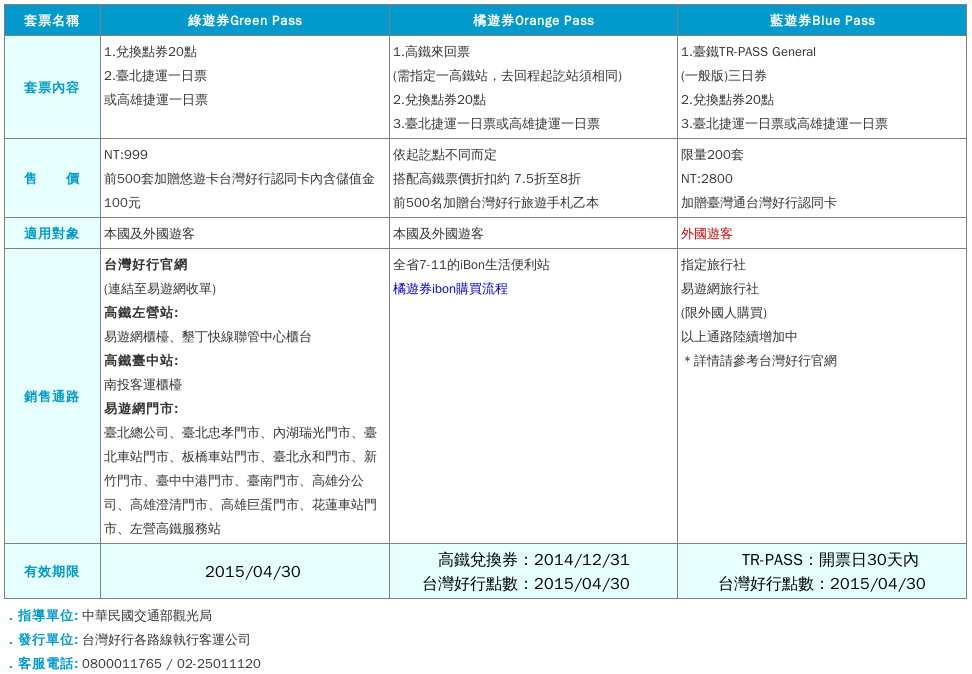Click the Green Pass expiry 2015/04/30
This screenshot has height=674, width=972.
pos(253,572)
